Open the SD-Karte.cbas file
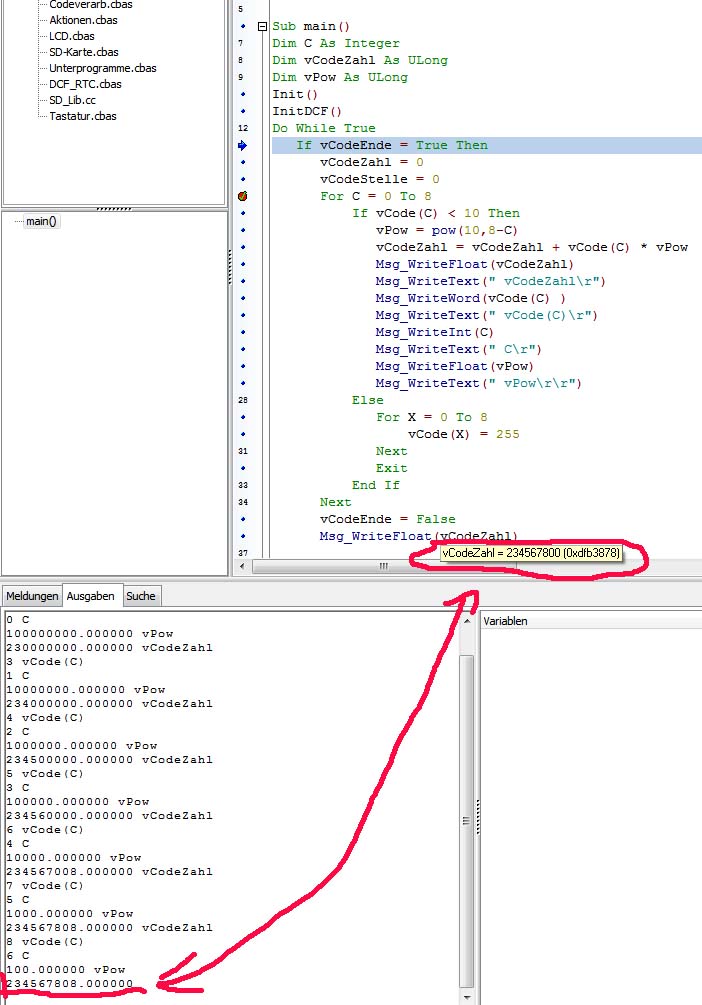702x1005 pixels. (x=83, y=52)
